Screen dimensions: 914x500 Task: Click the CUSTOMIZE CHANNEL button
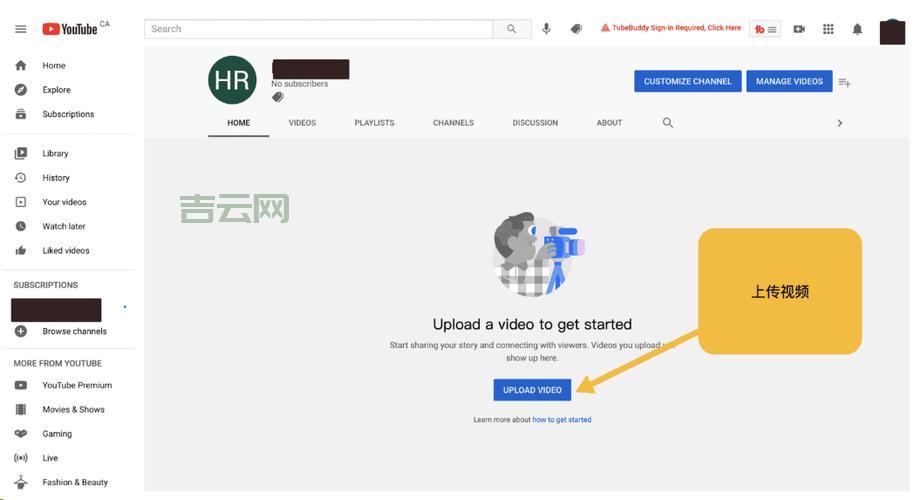pyautogui.click(x=687, y=82)
